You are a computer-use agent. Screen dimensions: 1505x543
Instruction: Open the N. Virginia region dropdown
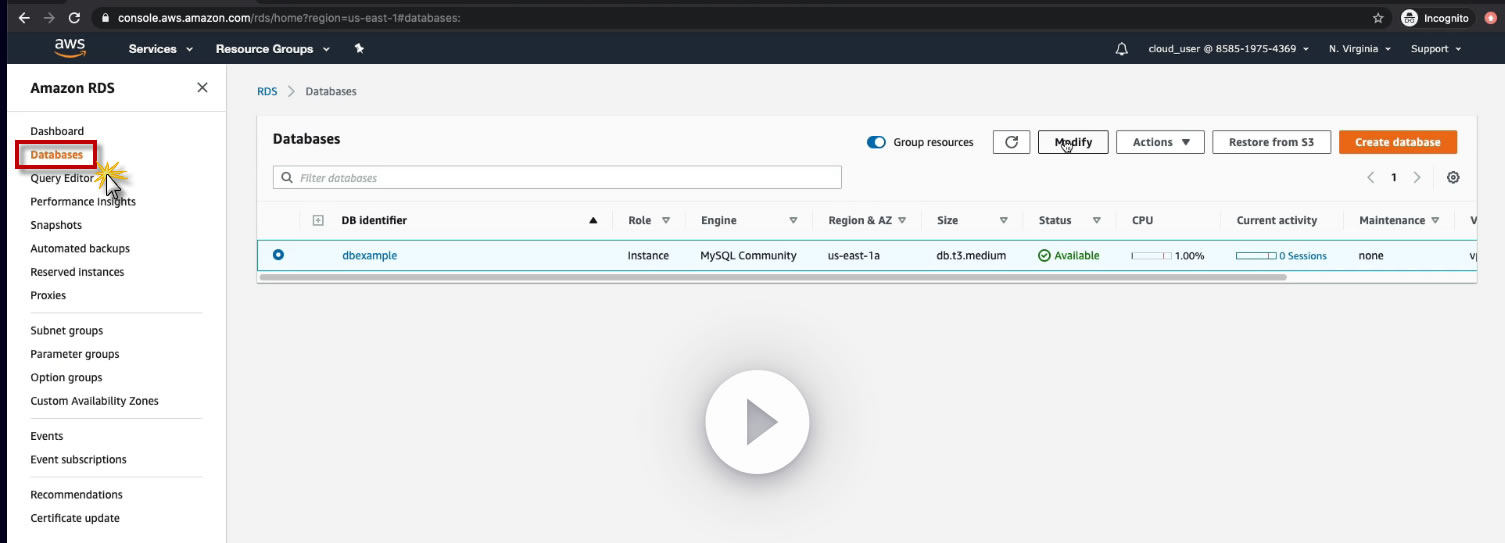(1359, 49)
